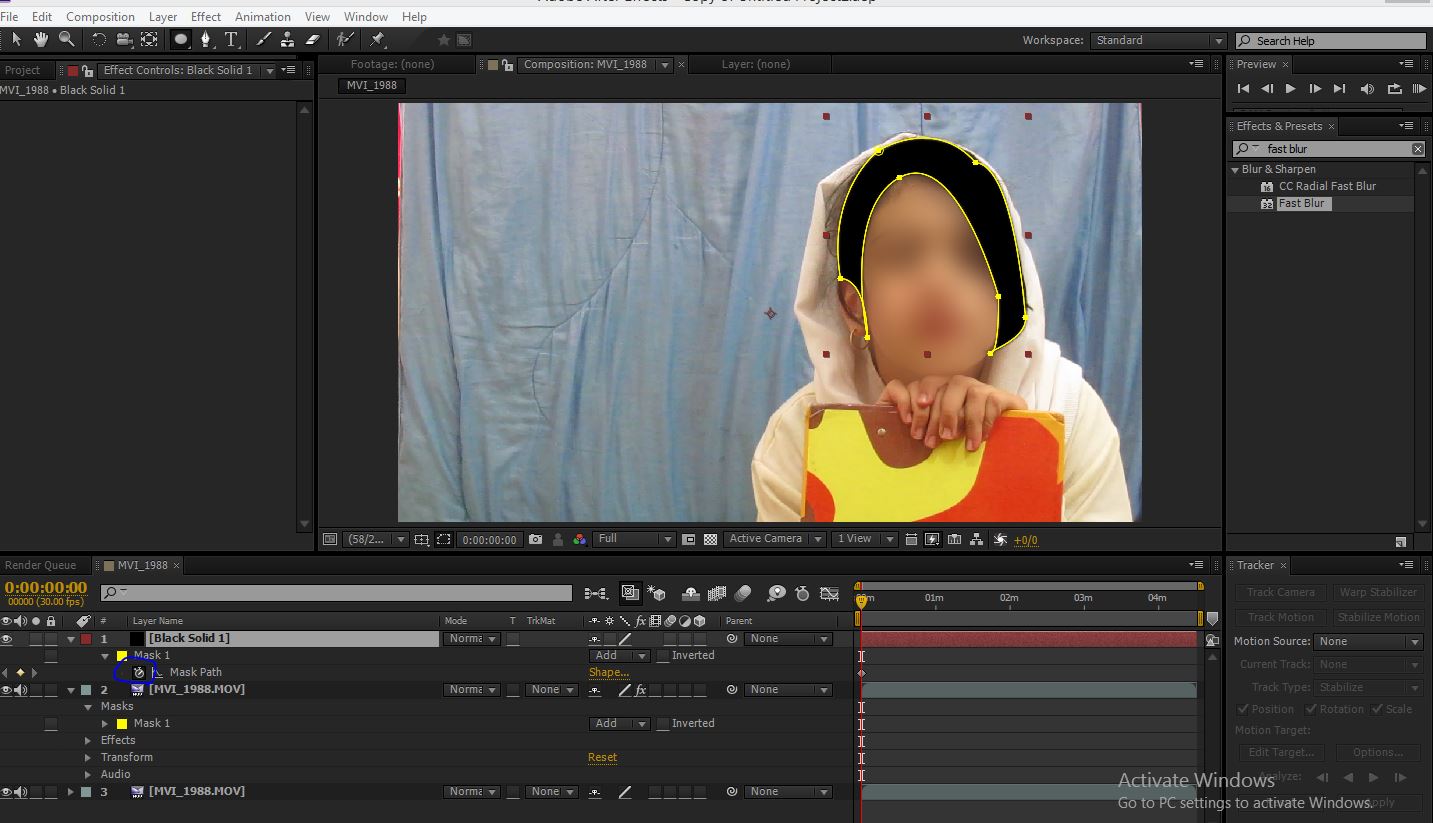Viewport: 1433px width, 823px height.
Task: Select the Zoom magnifier tool
Action: (x=66, y=39)
